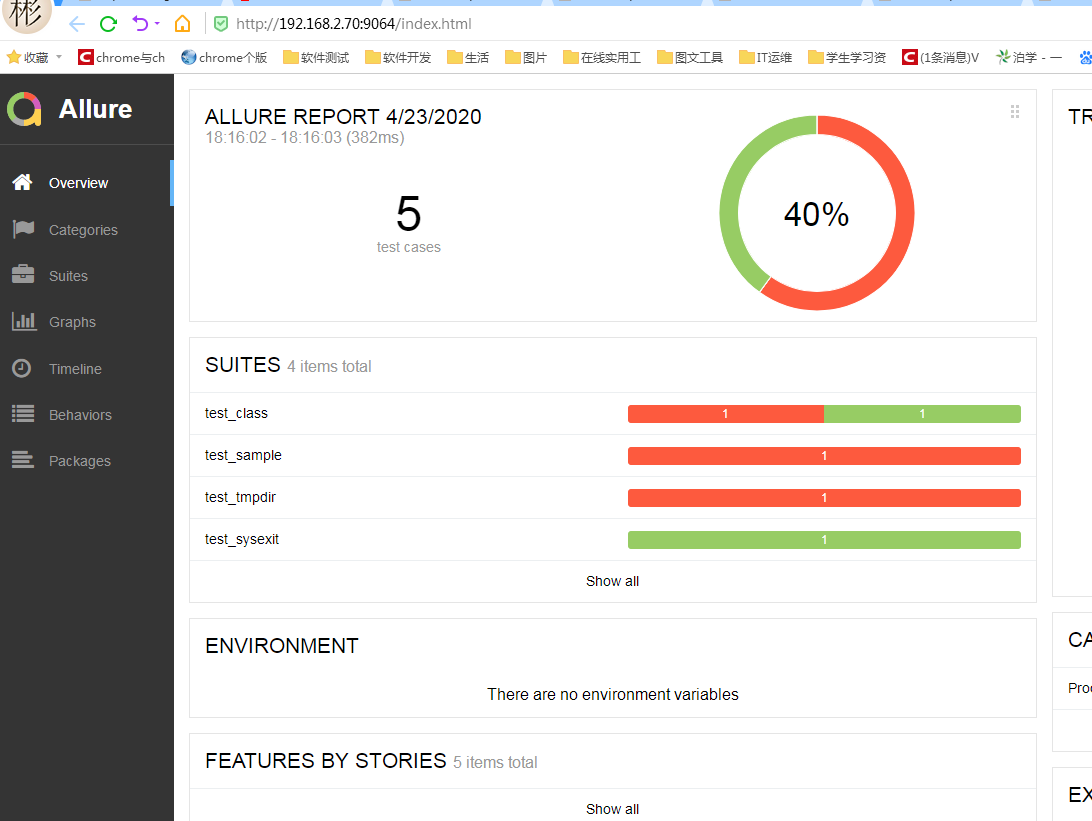Viewport: 1092px width, 821px height.
Task: Click the Allure logo icon
Action: coord(24,109)
